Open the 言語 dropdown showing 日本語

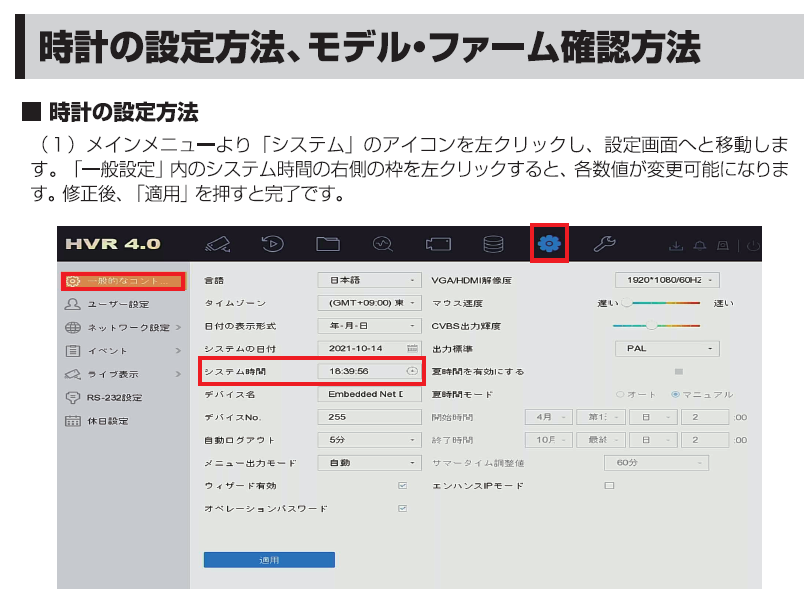(369, 280)
